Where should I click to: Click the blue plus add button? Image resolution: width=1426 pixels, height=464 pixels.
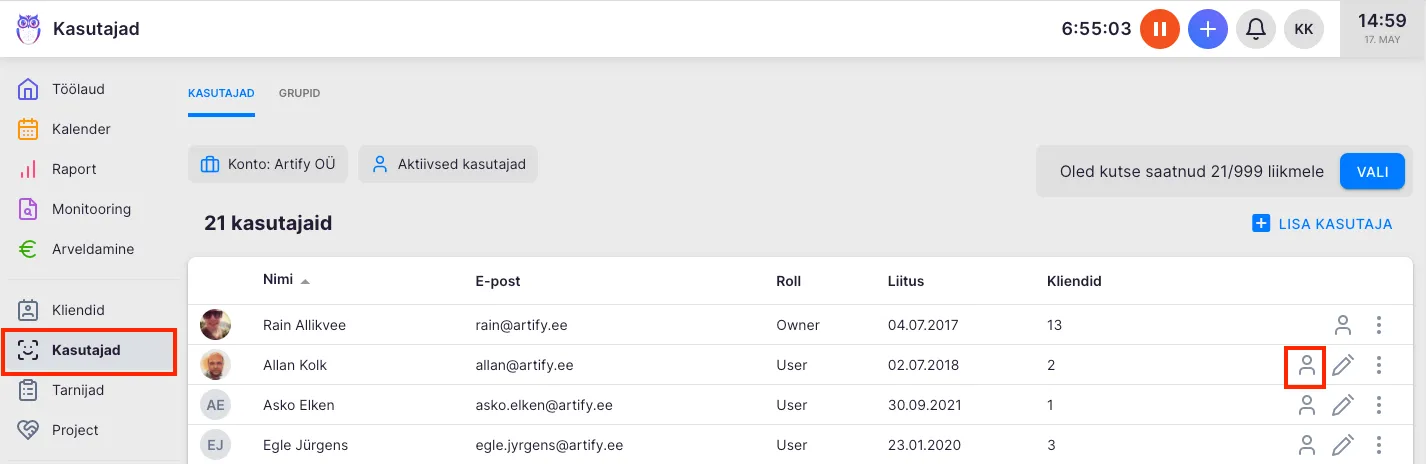(1208, 29)
